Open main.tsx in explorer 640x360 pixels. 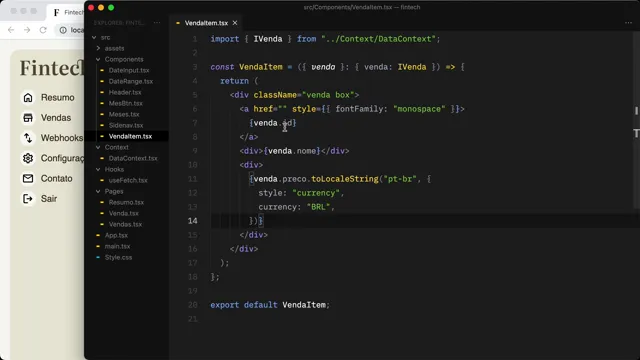coord(117,247)
